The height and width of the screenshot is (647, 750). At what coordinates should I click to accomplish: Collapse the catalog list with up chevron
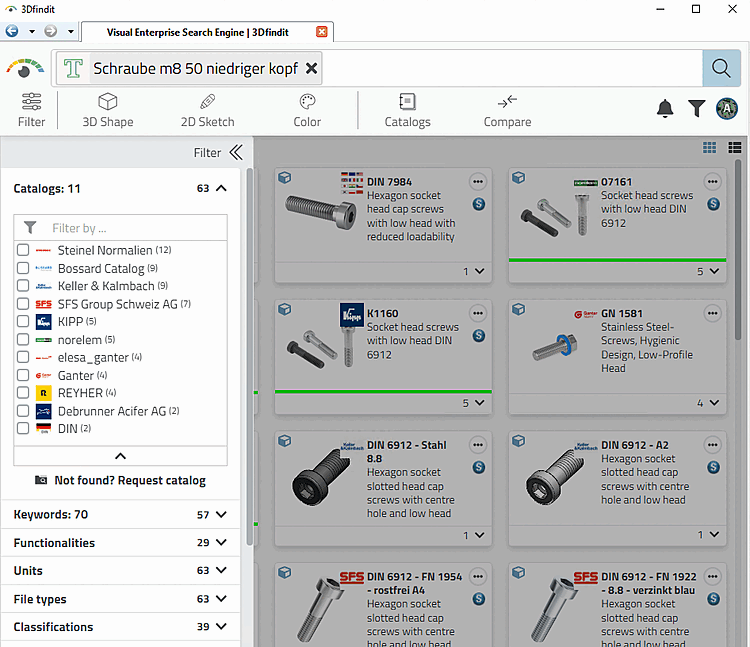[121, 456]
